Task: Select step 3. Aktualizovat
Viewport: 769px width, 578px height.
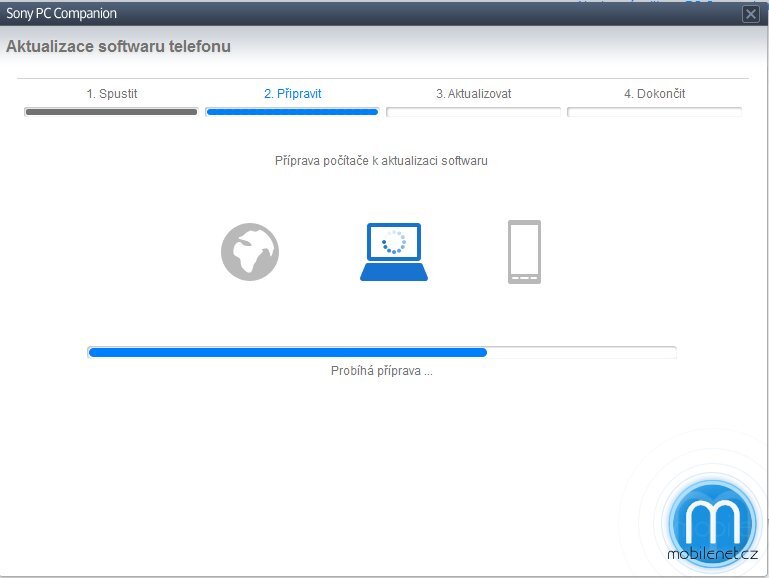Action: point(474,94)
